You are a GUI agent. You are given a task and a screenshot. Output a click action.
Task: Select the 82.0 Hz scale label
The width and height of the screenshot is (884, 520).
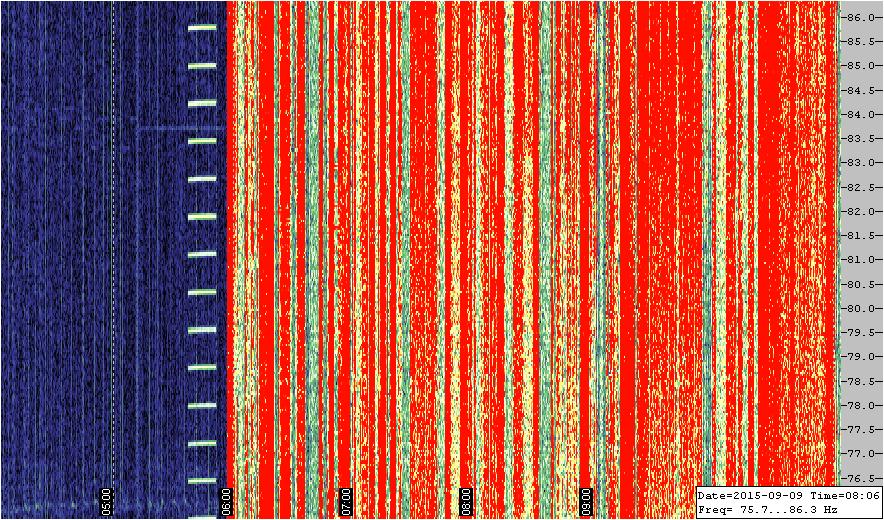point(858,211)
